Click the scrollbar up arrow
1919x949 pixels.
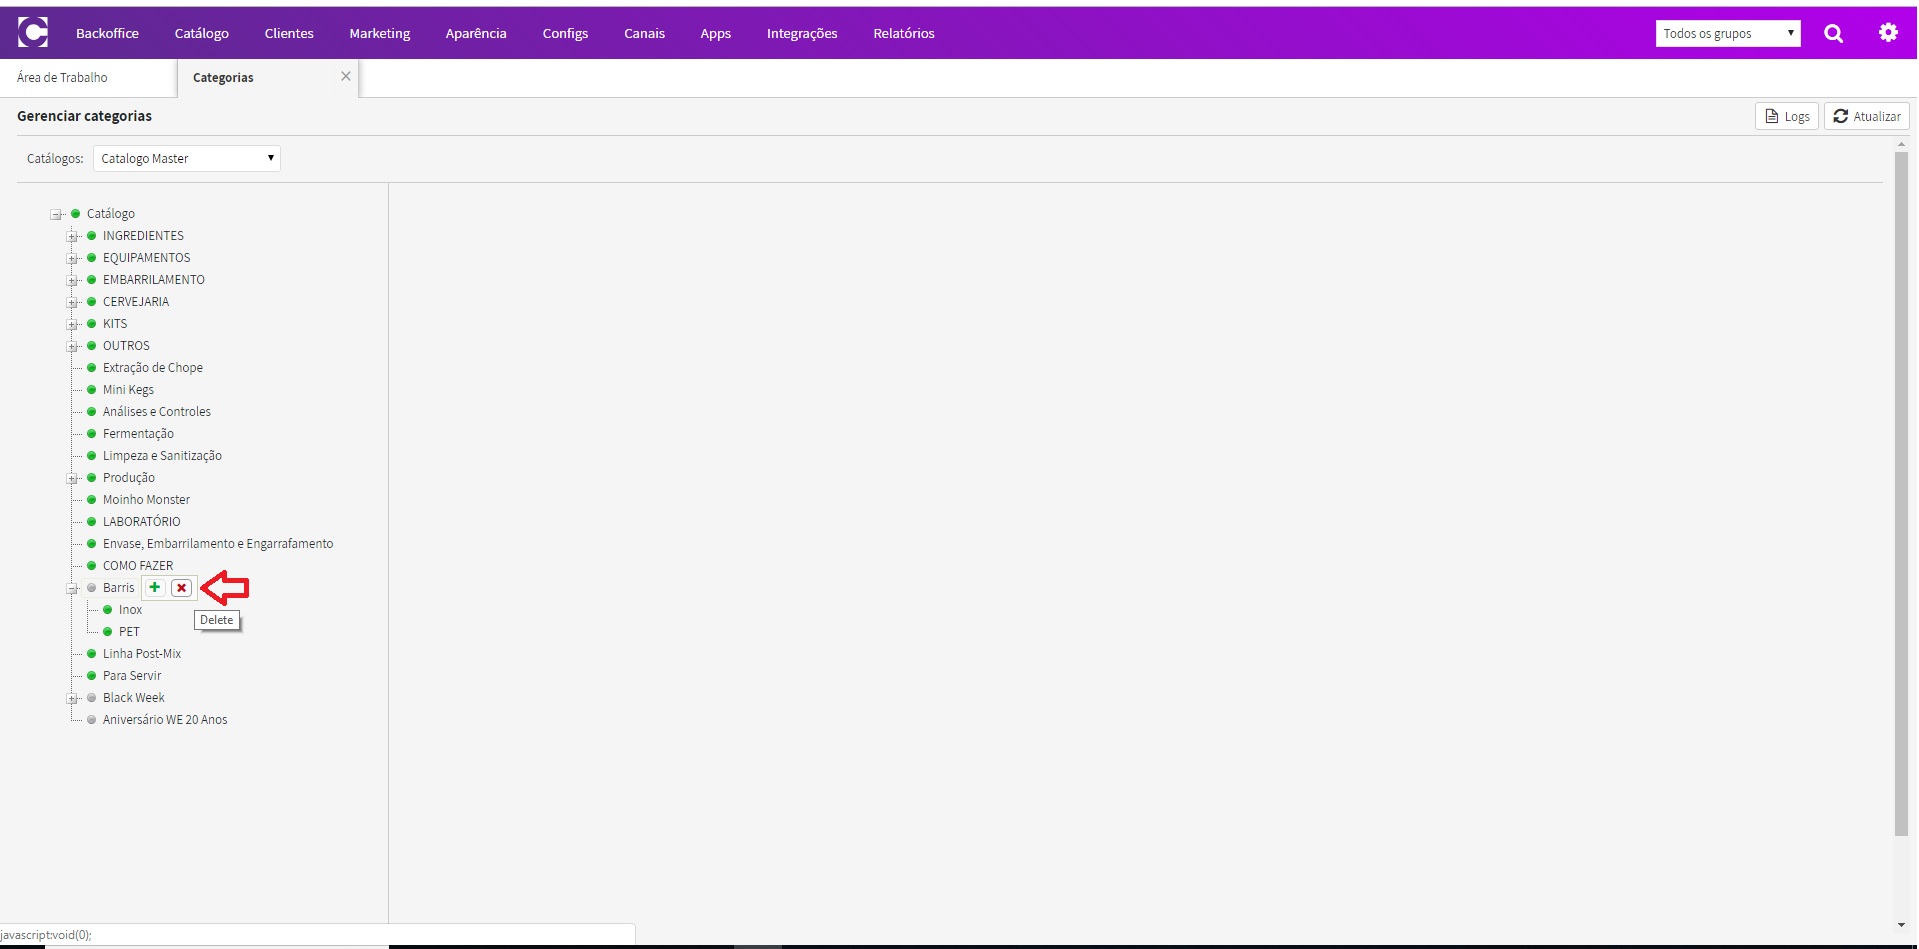tap(1901, 144)
